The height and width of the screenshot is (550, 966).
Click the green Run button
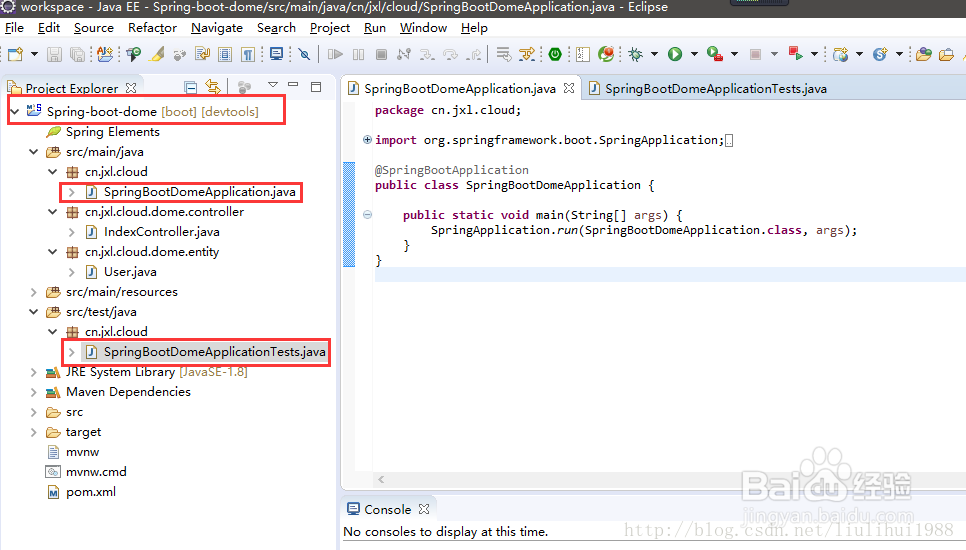point(675,54)
